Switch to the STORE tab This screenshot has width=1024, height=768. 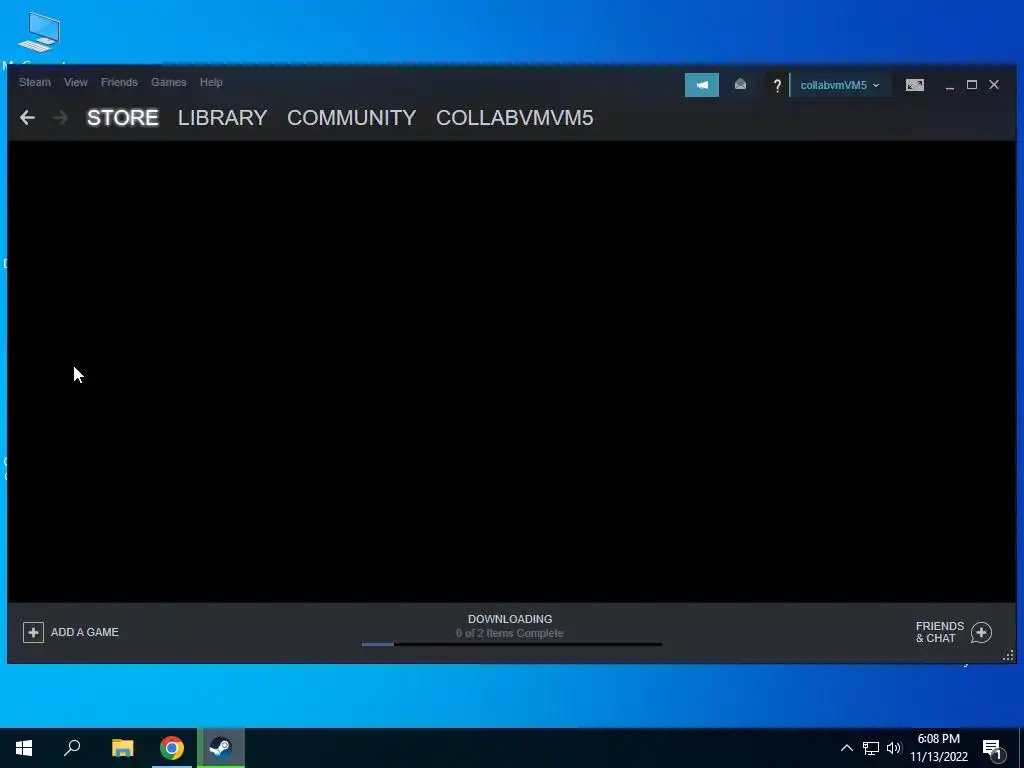click(x=123, y=118)
